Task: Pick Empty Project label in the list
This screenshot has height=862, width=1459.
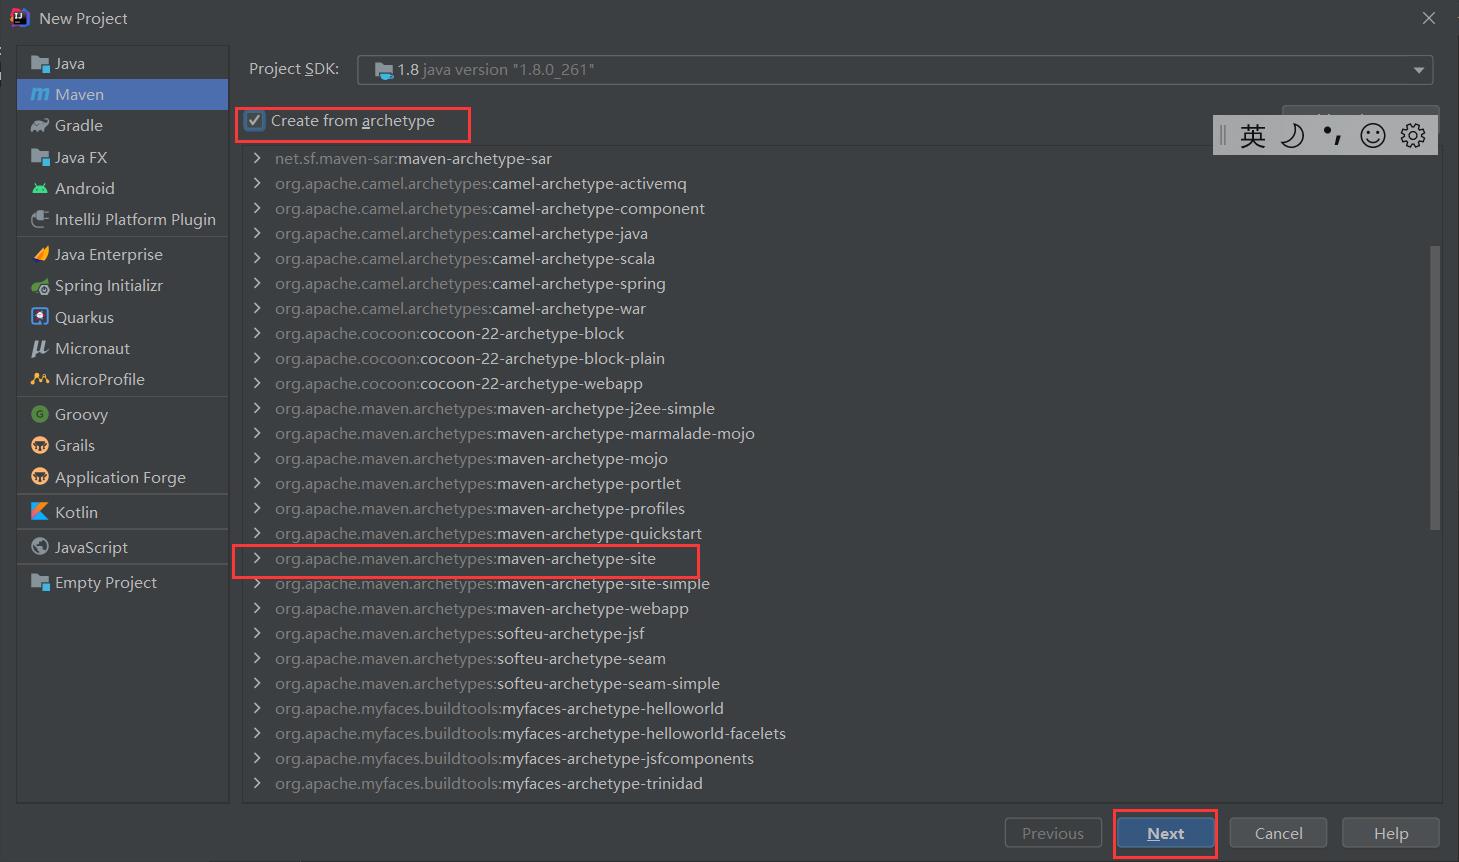Action: click(105, 582)
